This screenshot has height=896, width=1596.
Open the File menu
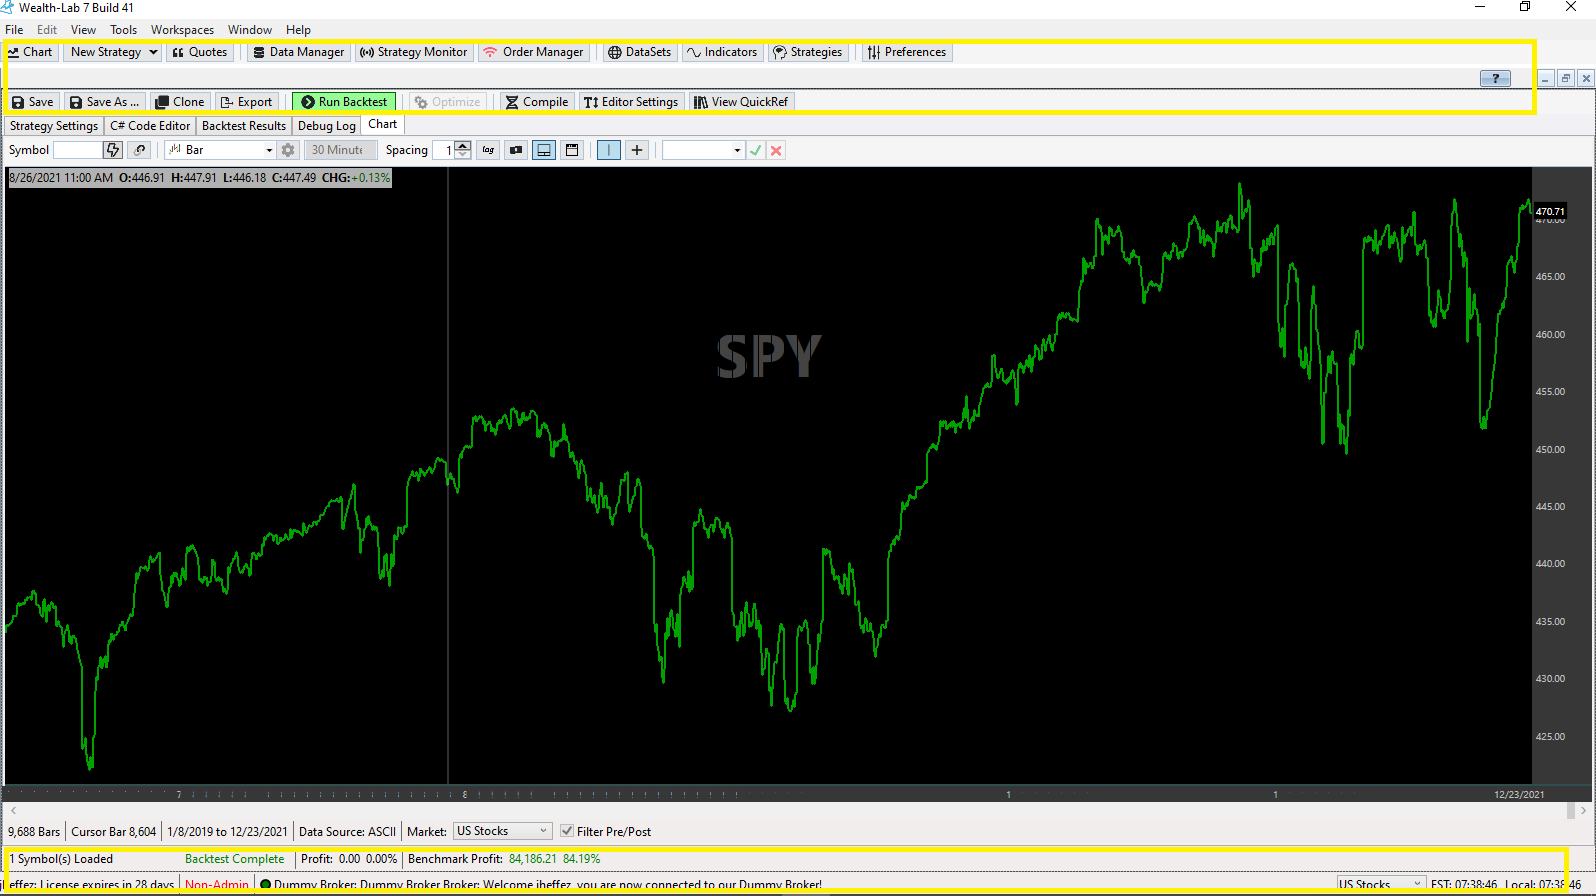coord(14,30)
